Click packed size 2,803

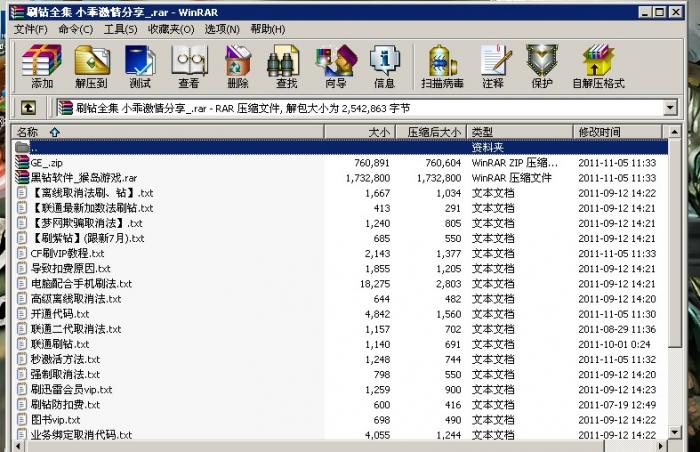[449, 284]
